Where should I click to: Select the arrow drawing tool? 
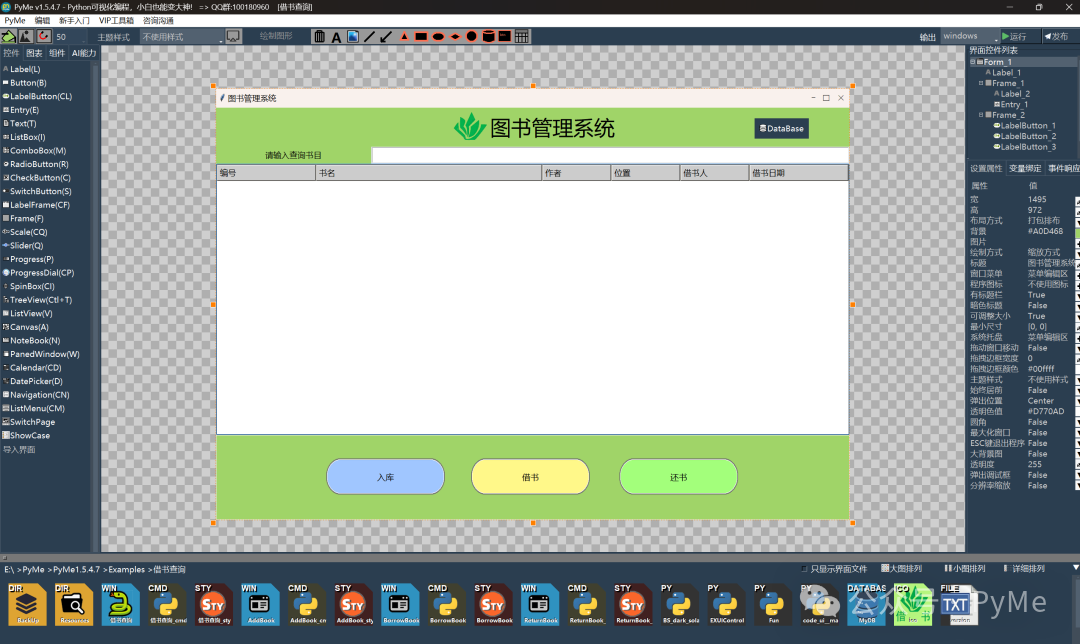click(386, 37)
